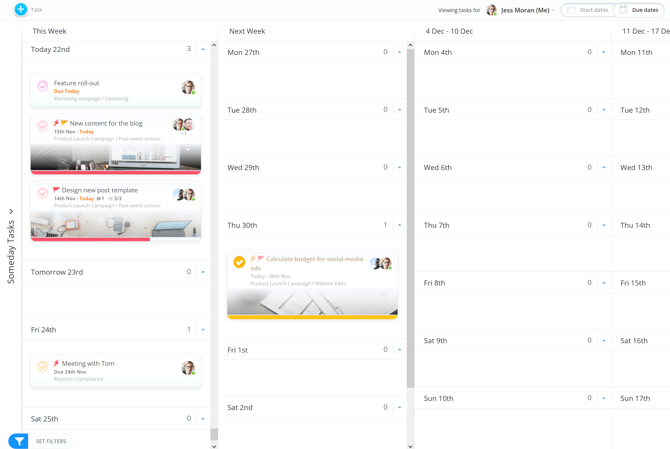The image size is (670, 449).
Task: Click comment count icon on Design new post template
Action: coord(100,199)
